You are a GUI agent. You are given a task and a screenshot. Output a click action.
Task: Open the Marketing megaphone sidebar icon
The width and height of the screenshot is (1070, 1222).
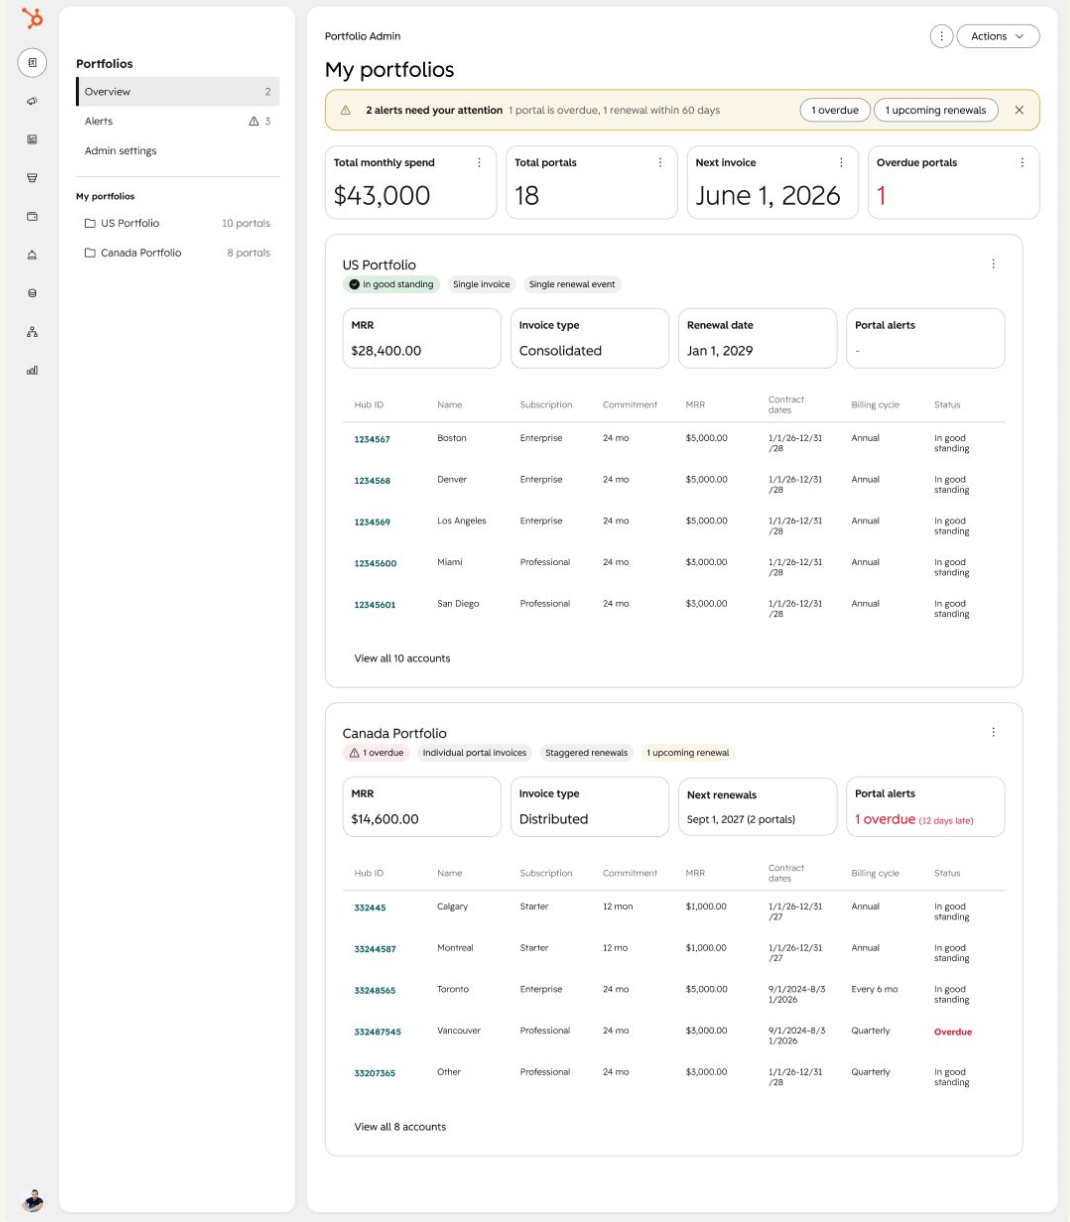tap(32, 101)
